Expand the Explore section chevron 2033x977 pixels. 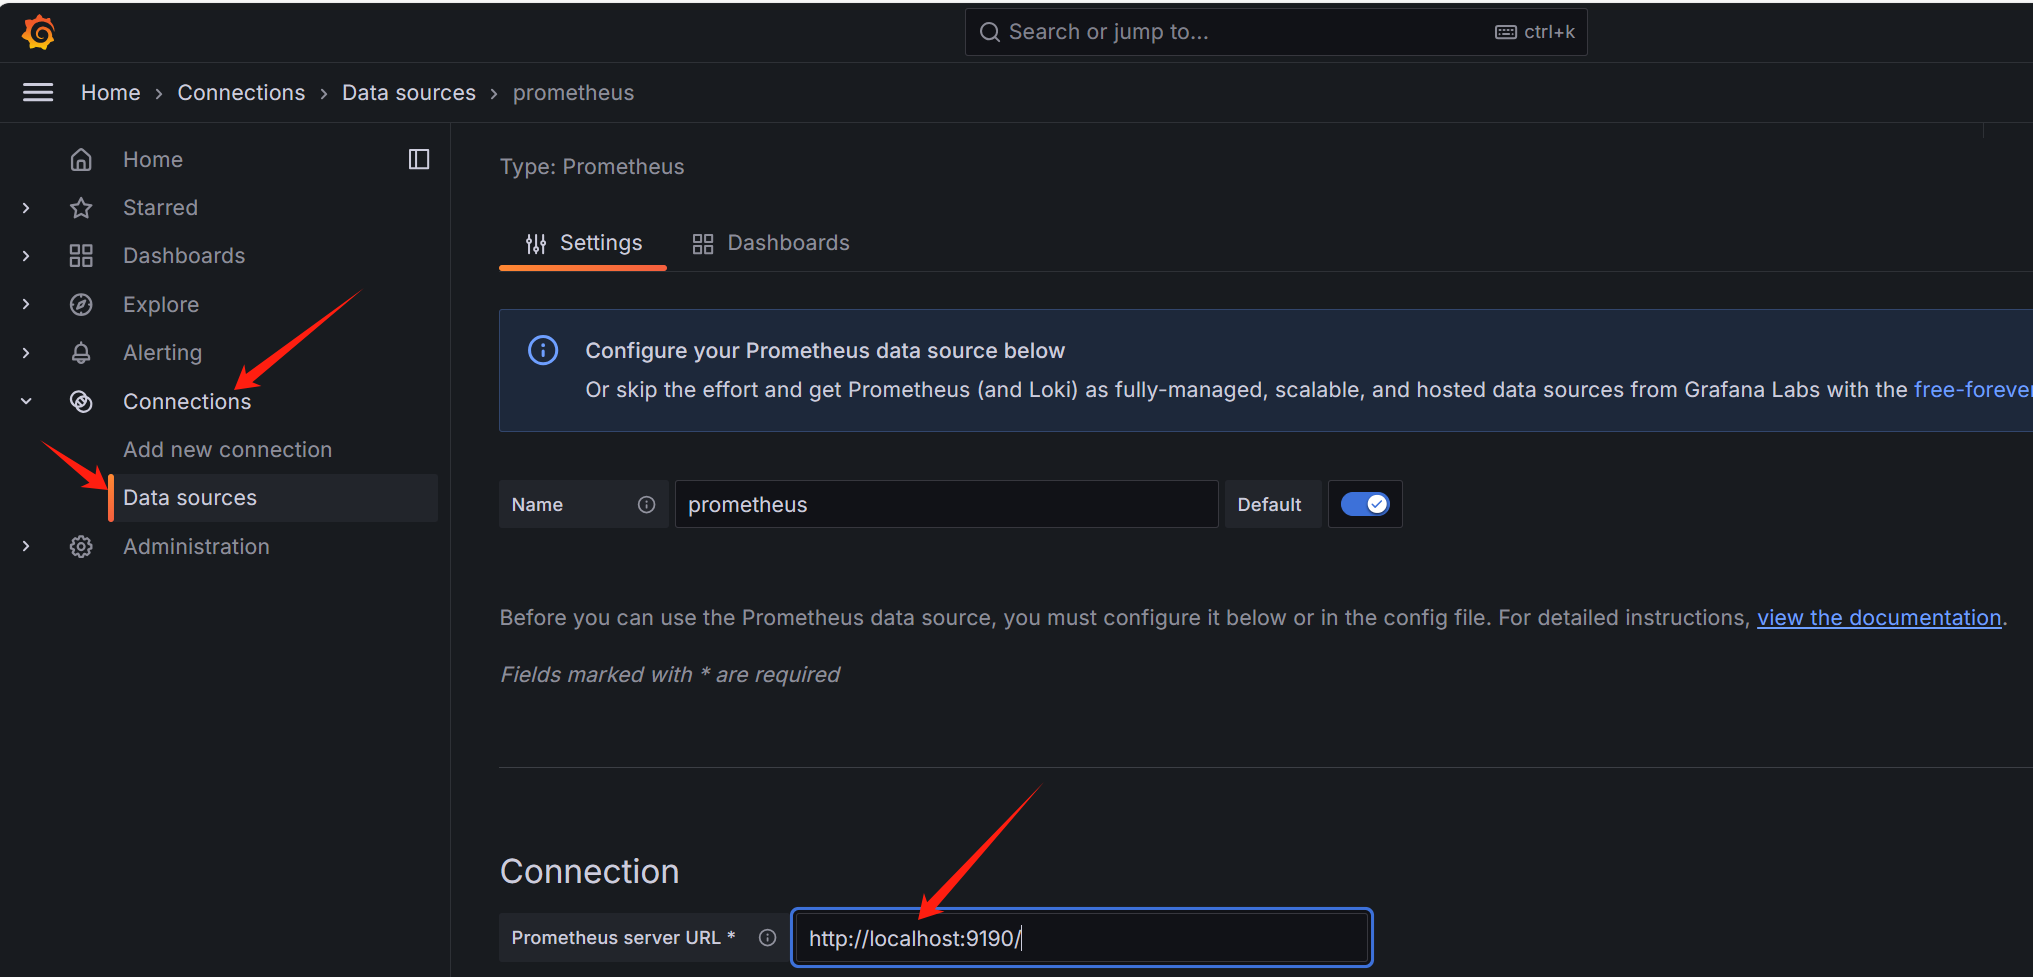26,305
